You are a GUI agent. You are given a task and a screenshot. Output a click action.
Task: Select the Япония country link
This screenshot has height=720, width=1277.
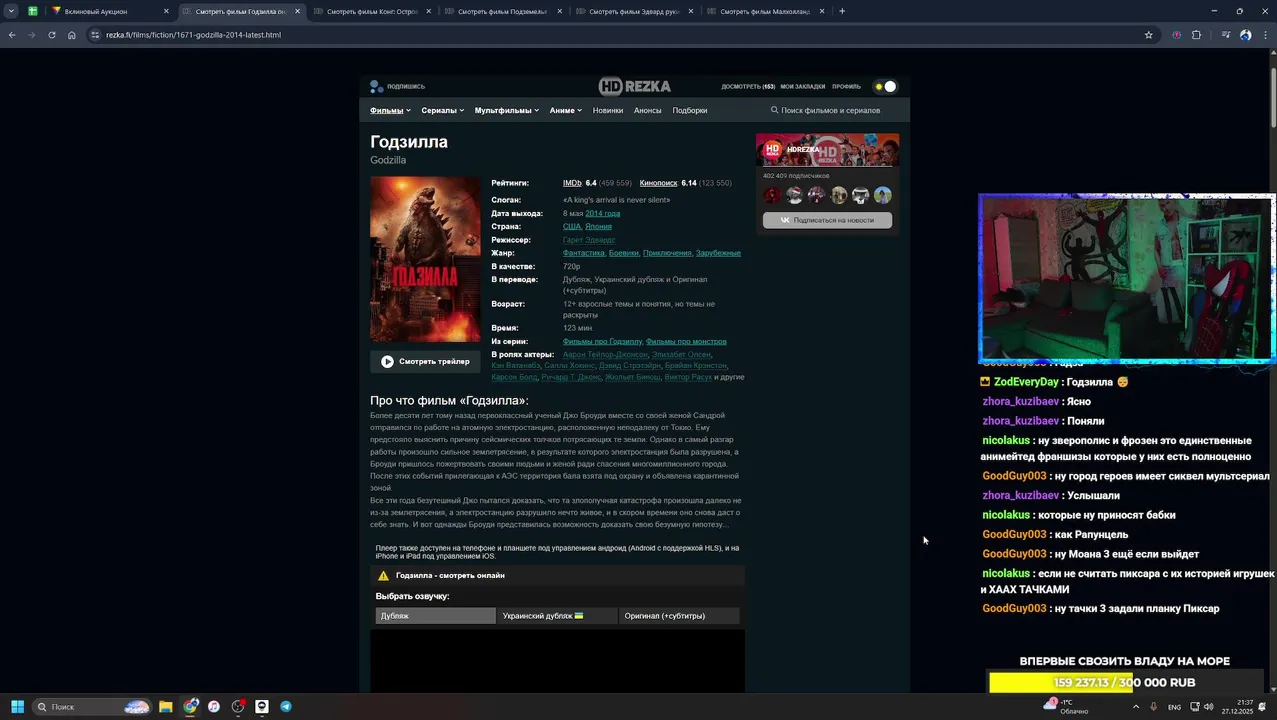tap(598, 226)
